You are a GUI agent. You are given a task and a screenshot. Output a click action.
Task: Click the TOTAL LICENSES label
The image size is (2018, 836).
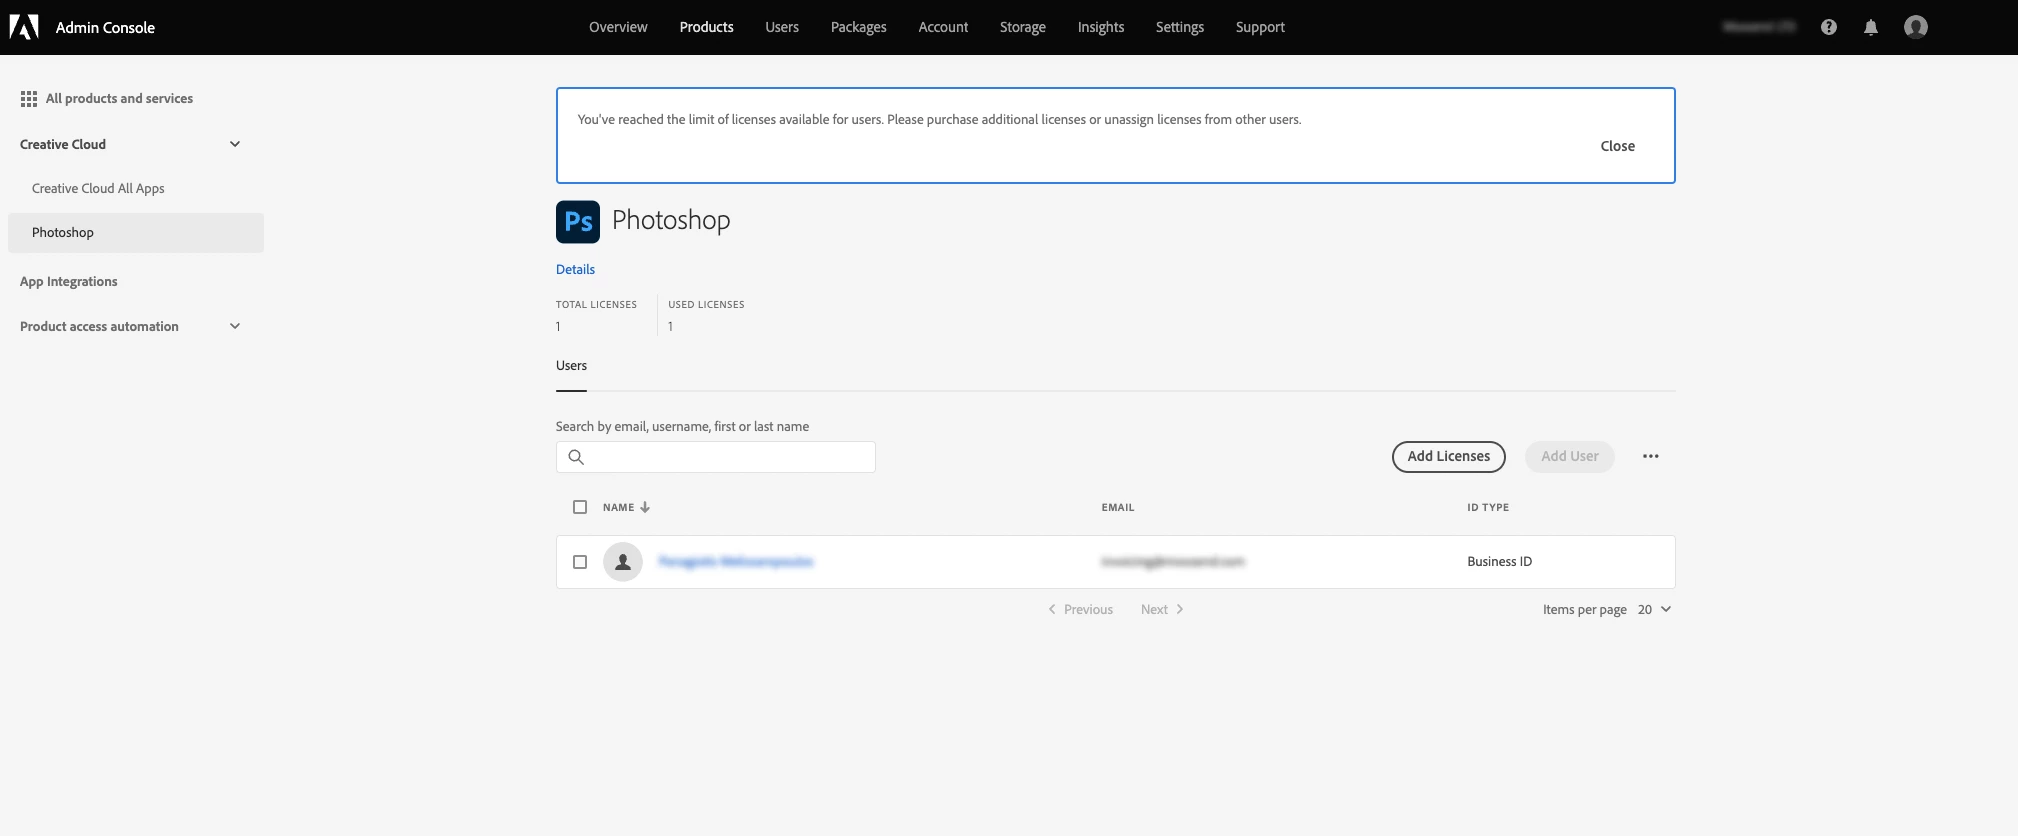pyautogui.click(x=596, y=304)
